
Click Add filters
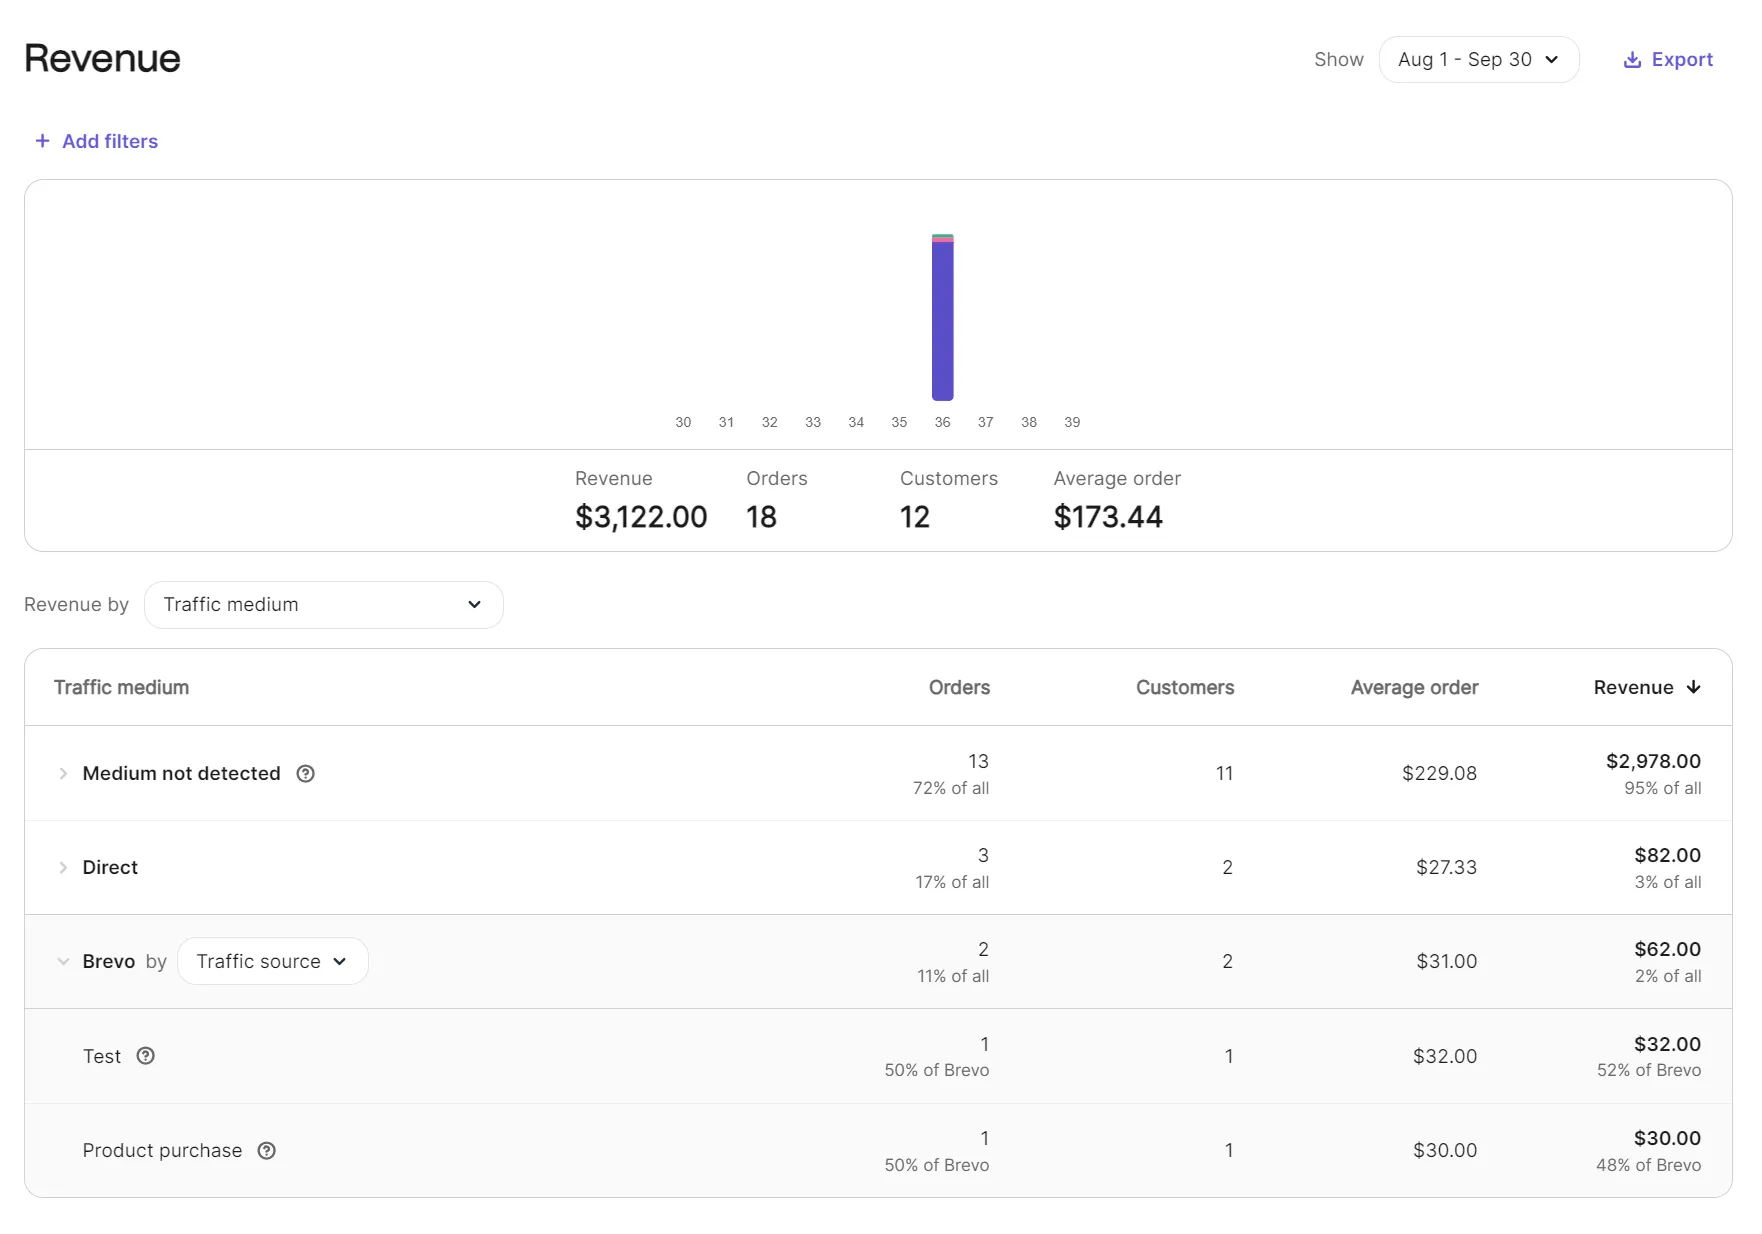pos(96,141)
